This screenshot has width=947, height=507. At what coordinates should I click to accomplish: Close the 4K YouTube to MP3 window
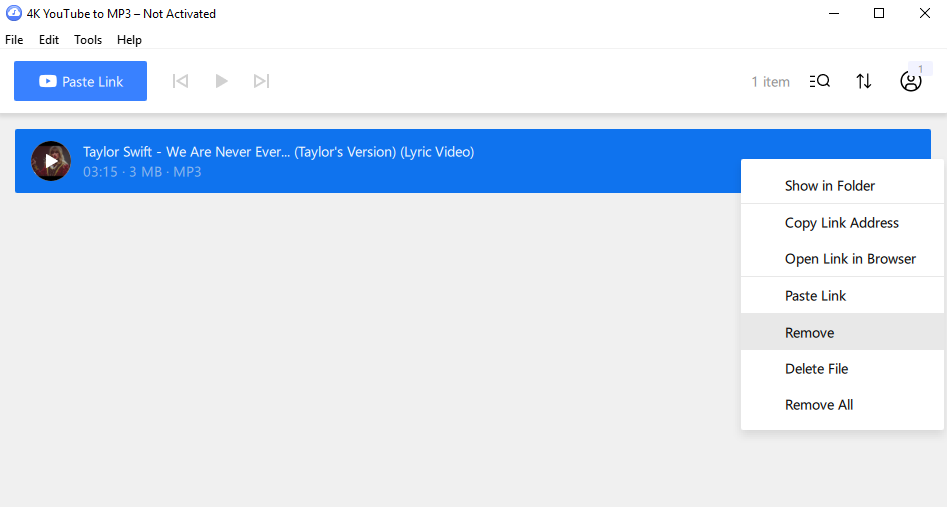tap(925, 13)
